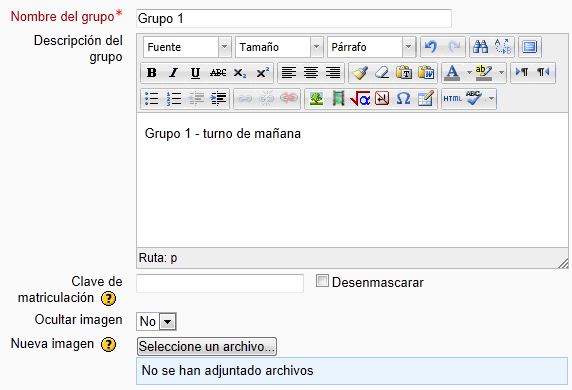Click the text color A icon
The image size is (572, 390).
(x=452, y=73)
